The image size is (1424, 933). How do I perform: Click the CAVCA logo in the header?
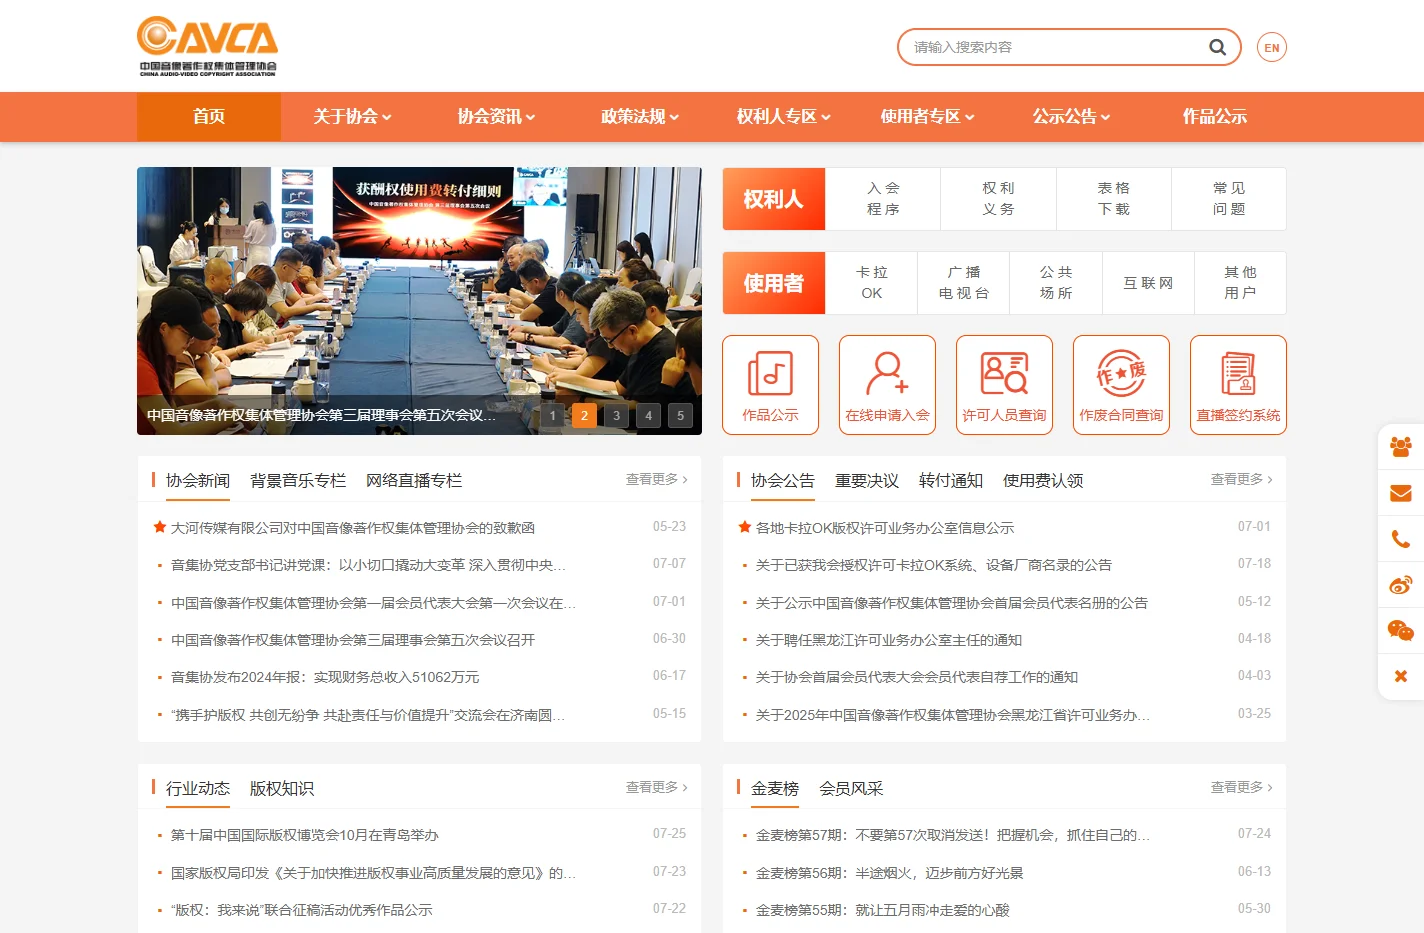(208, 46)
